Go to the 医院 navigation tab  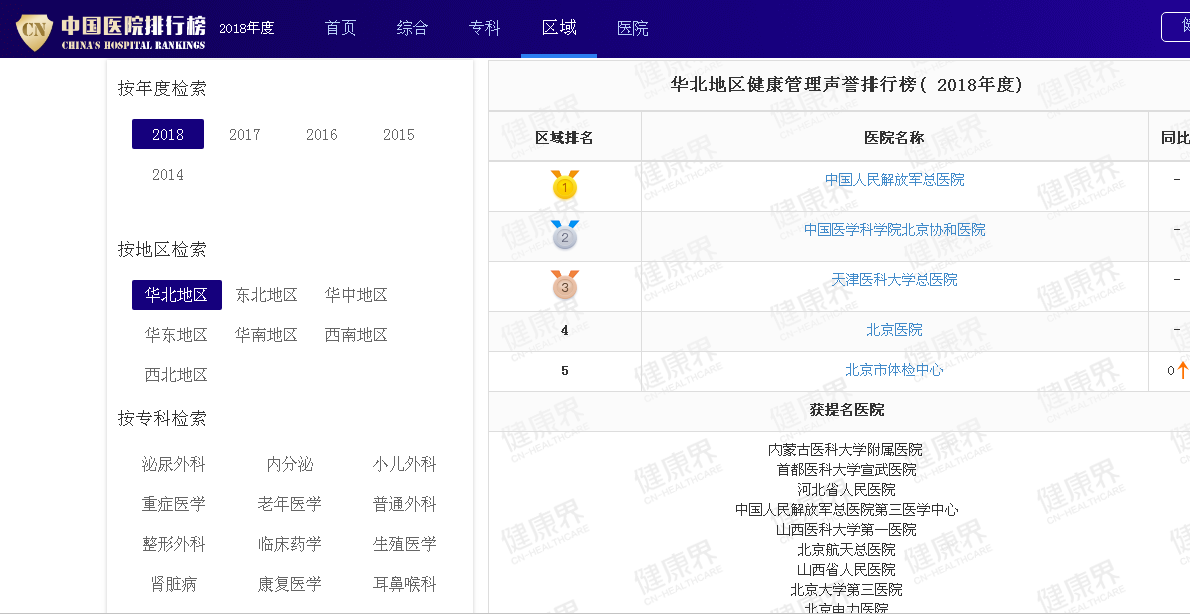tap(632, 28)
